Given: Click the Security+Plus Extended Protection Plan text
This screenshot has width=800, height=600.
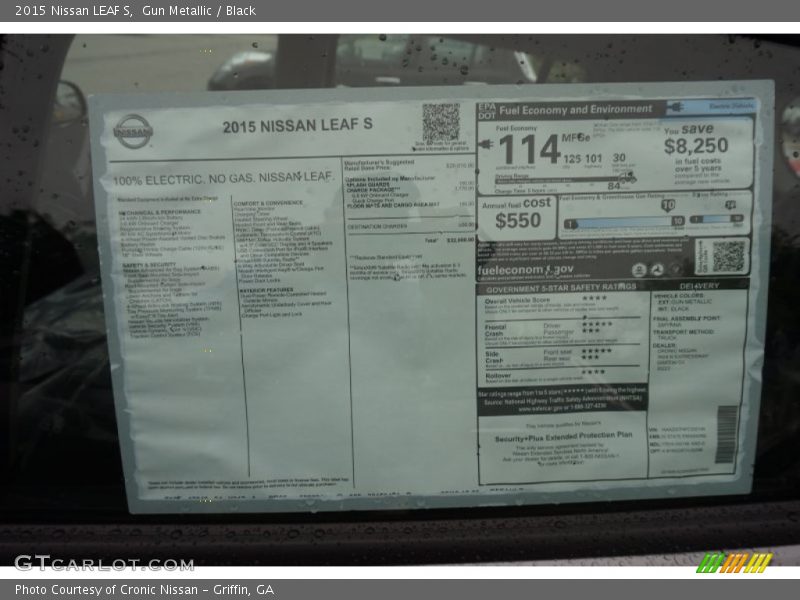Looking at the screenshot, I should tap(564, 436).
